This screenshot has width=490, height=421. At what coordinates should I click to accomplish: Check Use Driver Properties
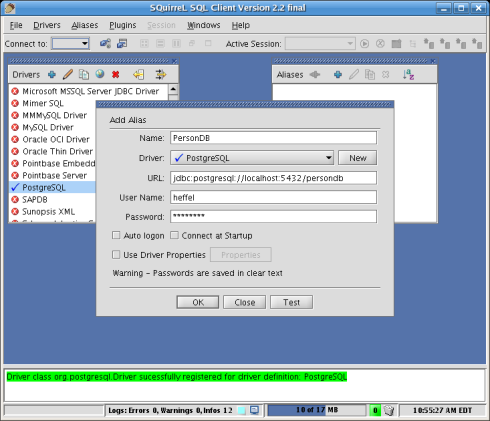point(116,255)
